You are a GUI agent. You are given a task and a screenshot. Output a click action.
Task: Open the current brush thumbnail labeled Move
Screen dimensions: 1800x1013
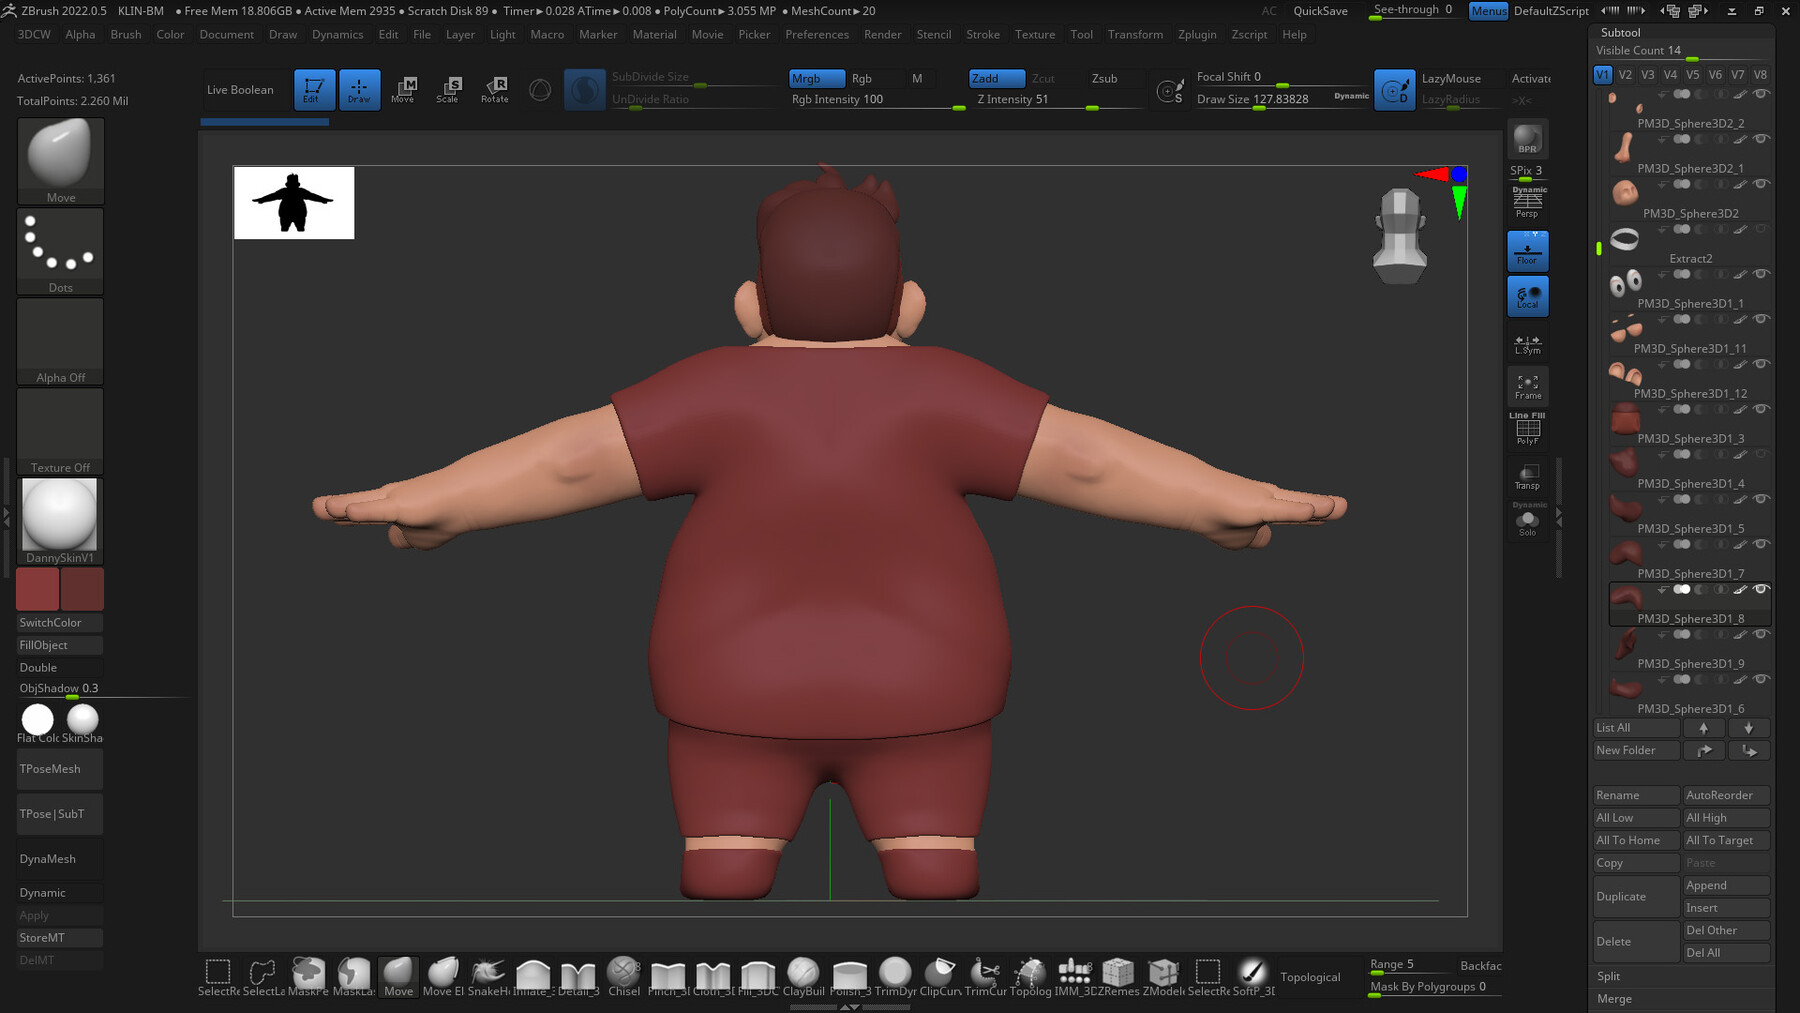[60, 161]
